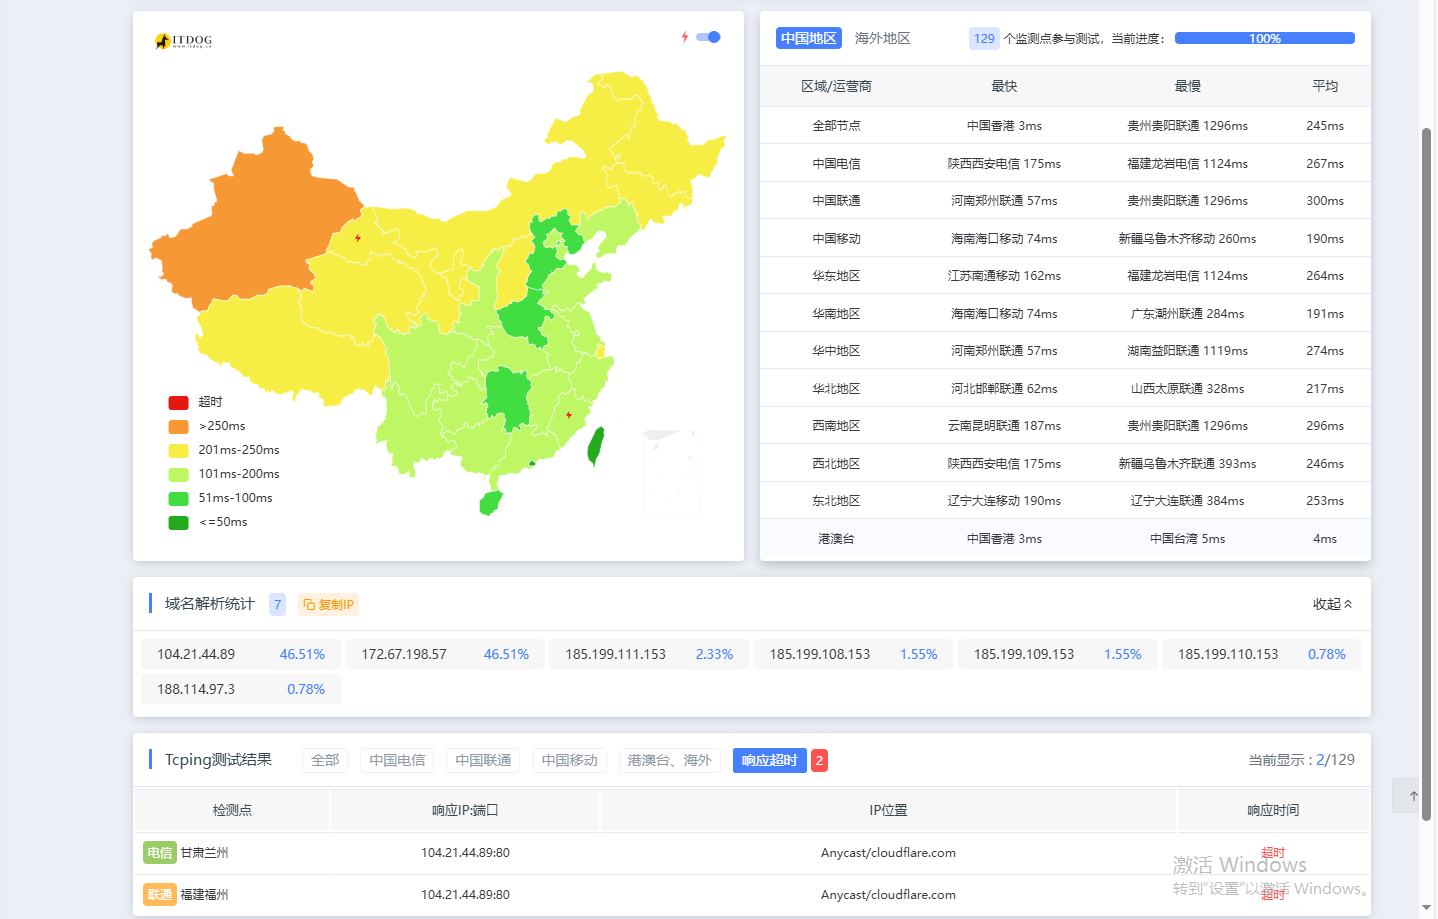
Task: Select IP 185.199.110.153 entry
Action: (x=1261, y=654)
